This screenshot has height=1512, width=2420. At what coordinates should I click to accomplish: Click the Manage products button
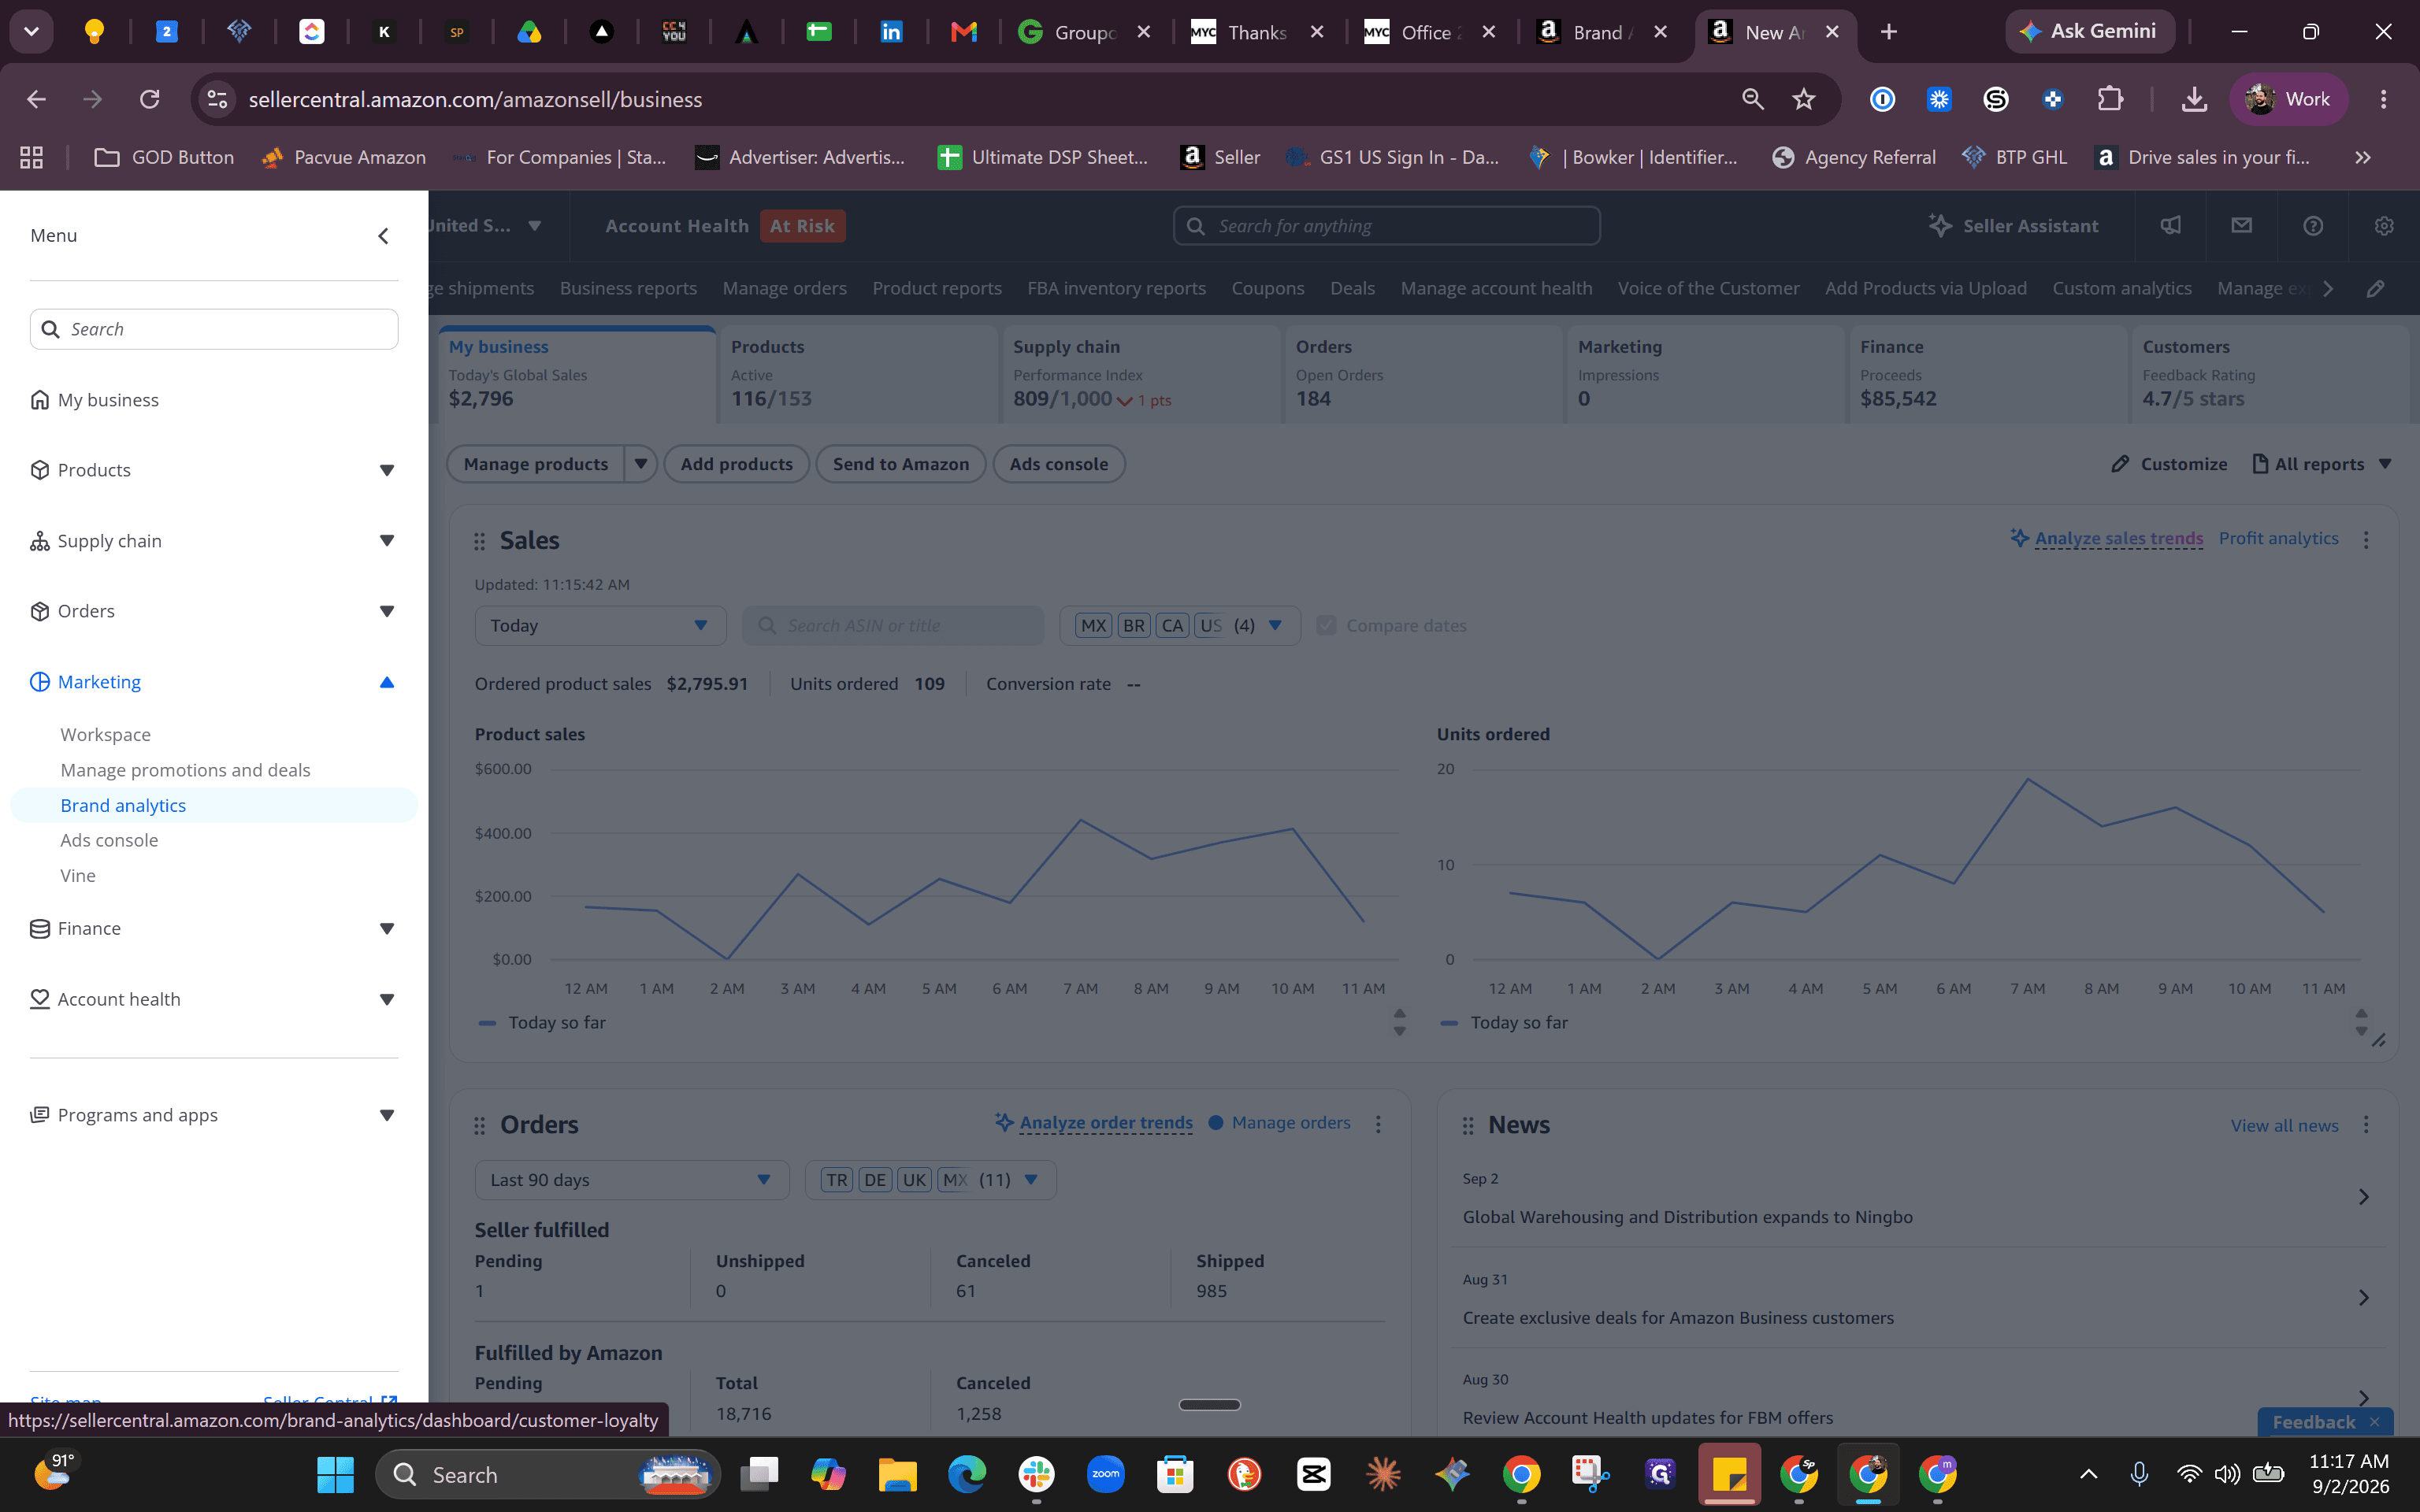click(535, 464)
